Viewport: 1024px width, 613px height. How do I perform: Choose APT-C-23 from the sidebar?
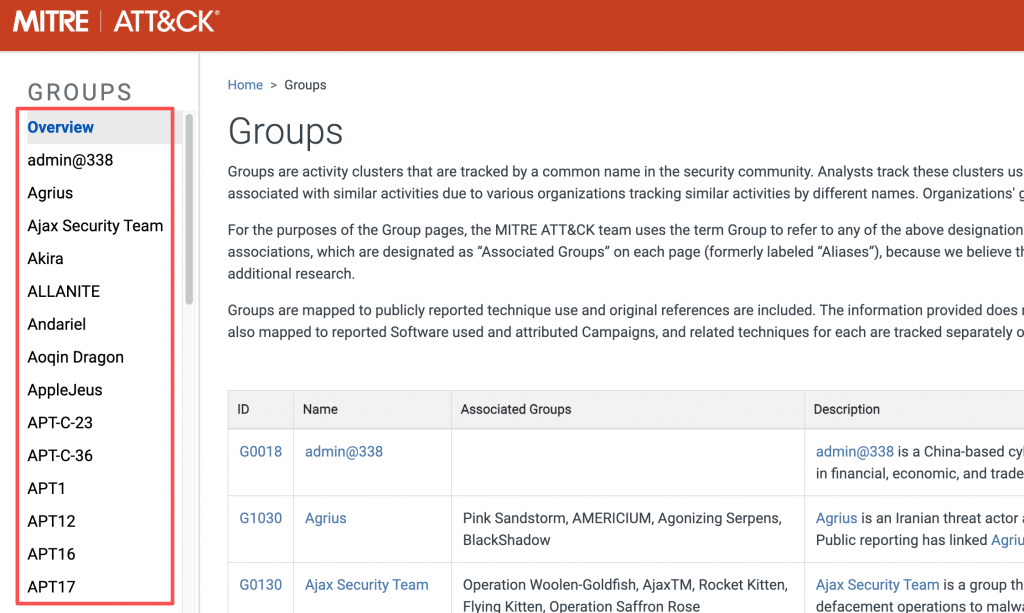pos(60,423)
